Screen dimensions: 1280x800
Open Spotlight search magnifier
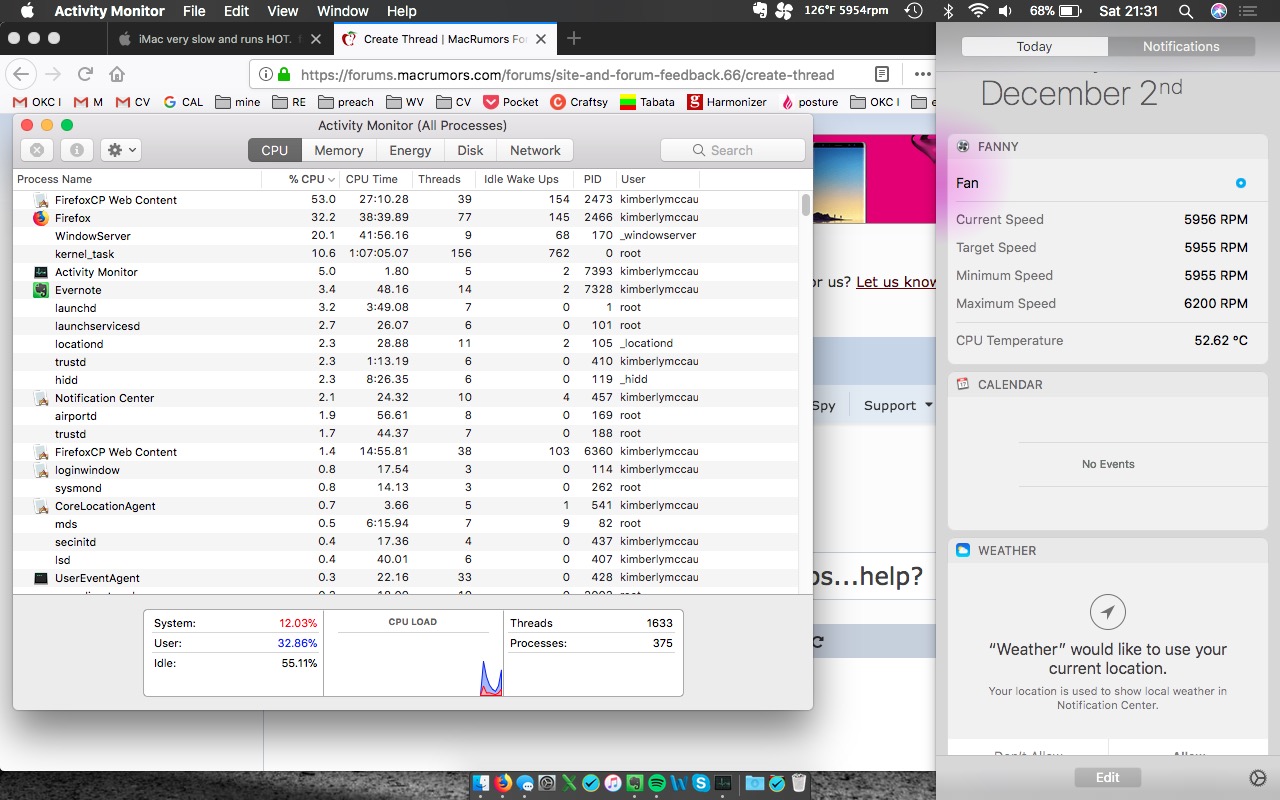point(1185,11)
